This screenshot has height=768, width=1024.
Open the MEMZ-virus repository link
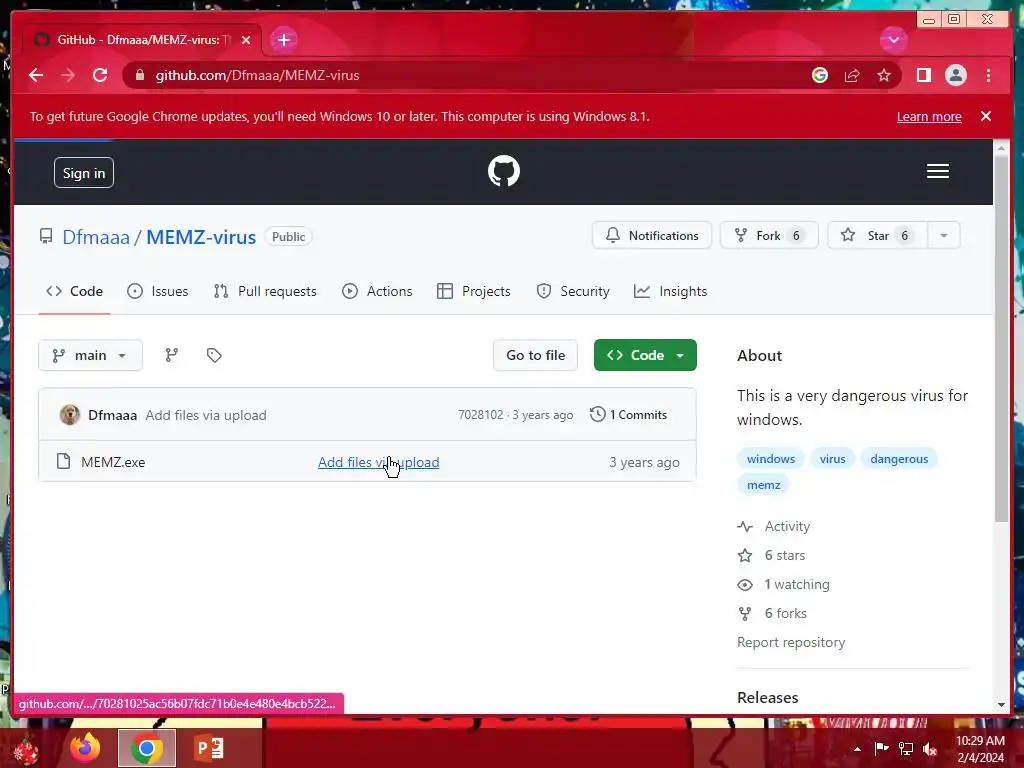pos(201,236)
